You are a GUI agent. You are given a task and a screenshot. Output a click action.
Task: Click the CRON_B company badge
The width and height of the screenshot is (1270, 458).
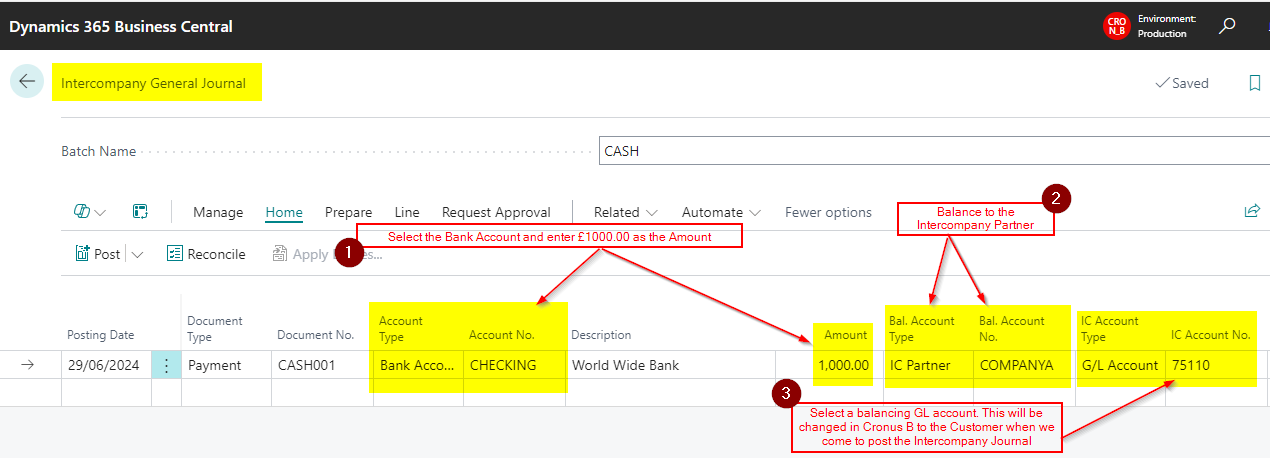pyautogui.click(x=1115, y=26)
